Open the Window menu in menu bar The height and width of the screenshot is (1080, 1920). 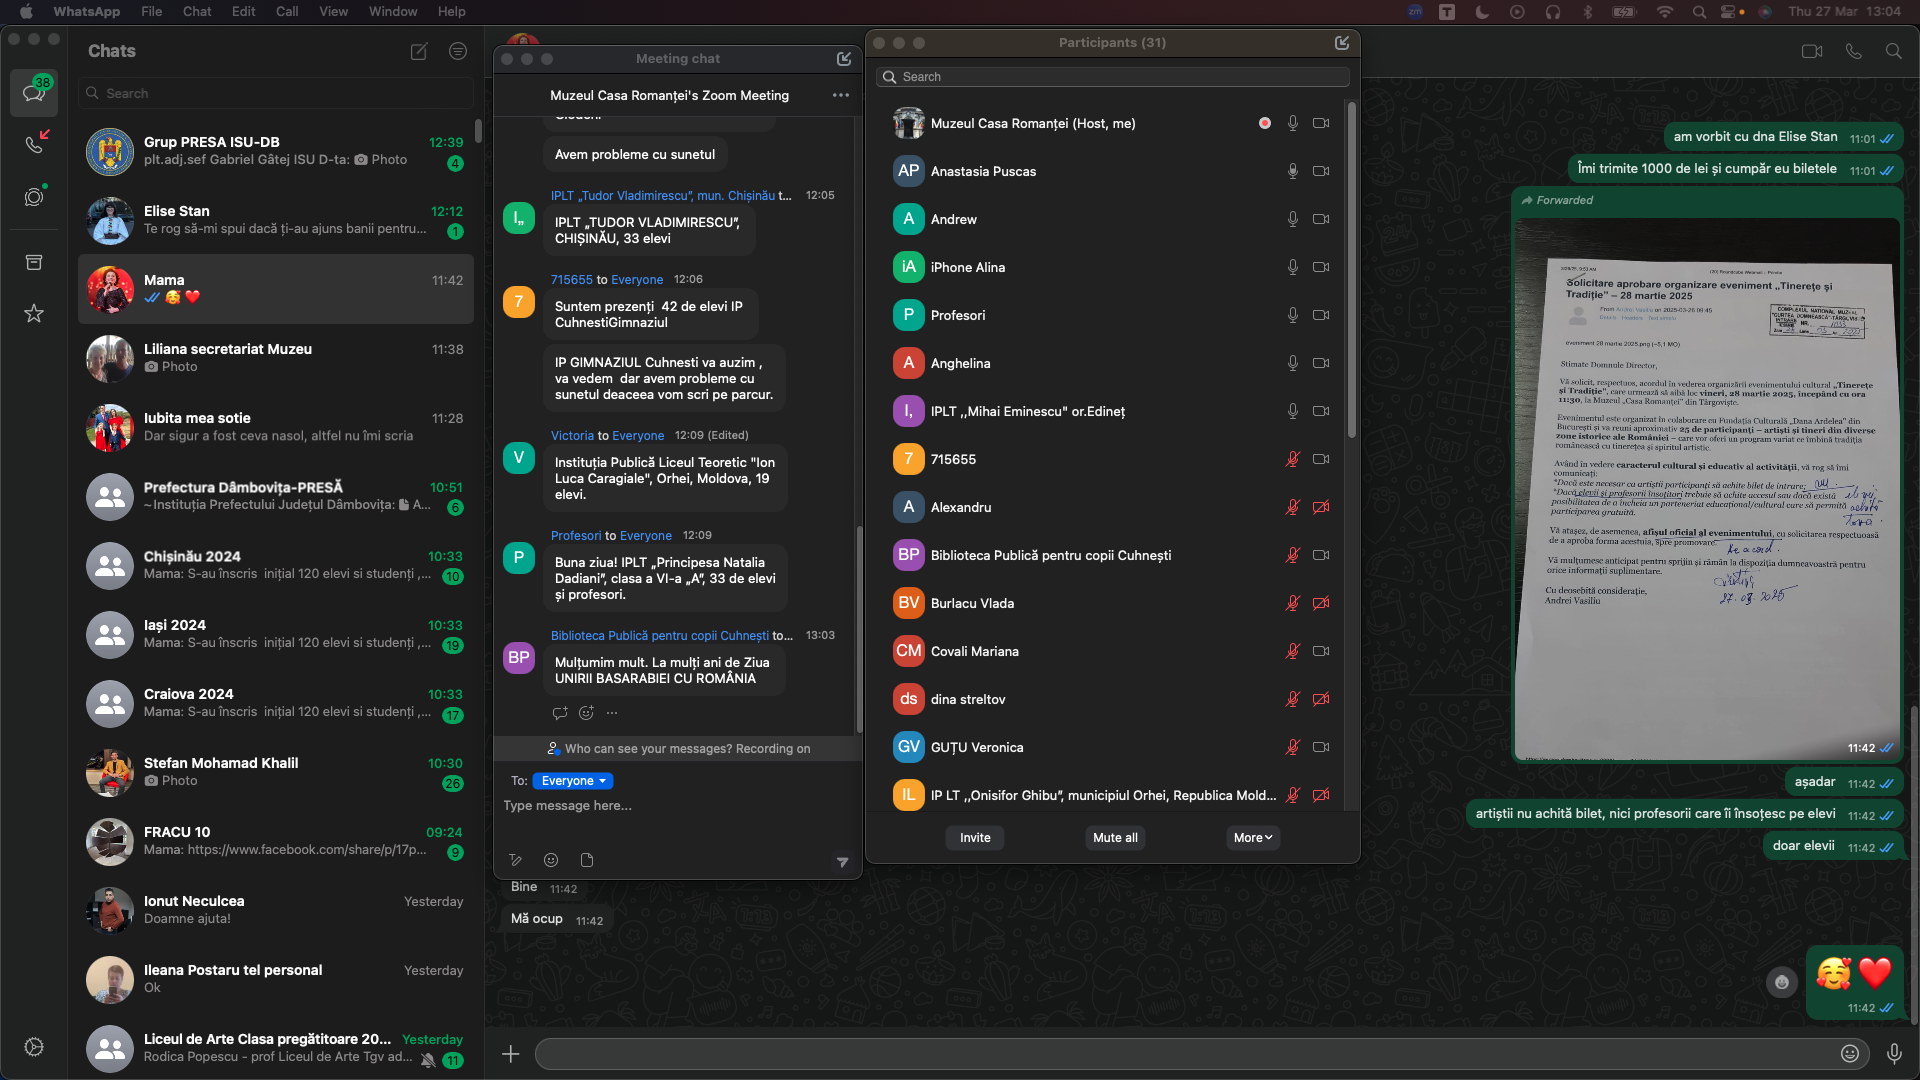point(393,11)
